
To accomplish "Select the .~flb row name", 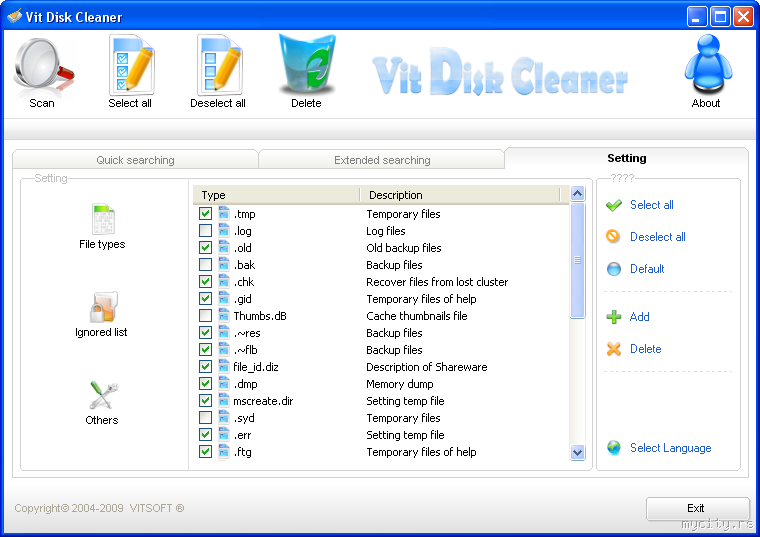I will tap(245, 350).
